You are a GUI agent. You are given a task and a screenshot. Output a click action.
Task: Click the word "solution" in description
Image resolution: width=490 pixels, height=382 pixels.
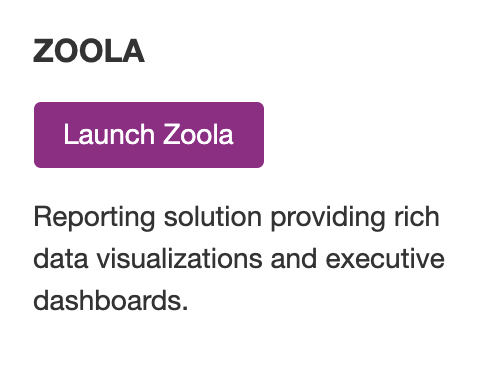coord(213,217)
